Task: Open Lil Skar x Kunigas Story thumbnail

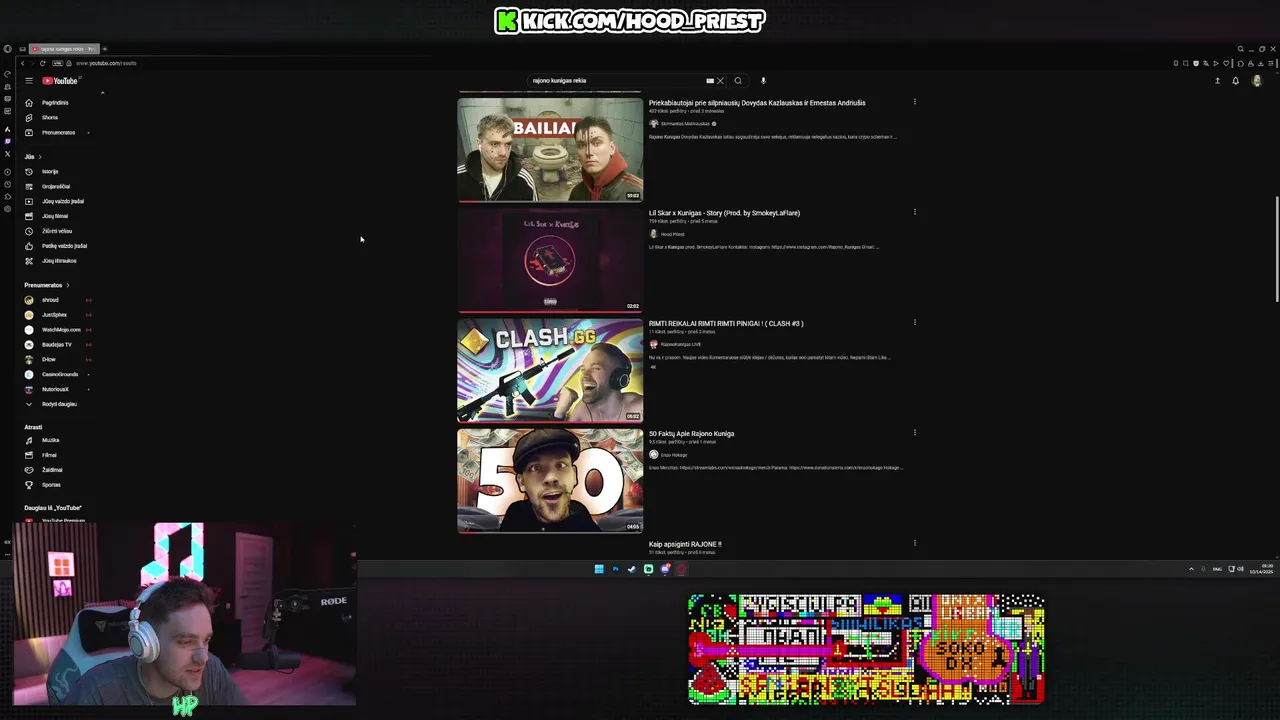Action: [x=550, y=260]
